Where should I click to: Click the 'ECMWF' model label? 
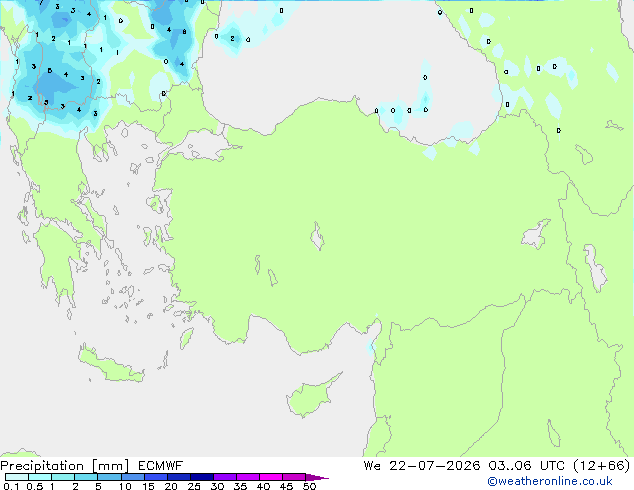coord(161,466)
